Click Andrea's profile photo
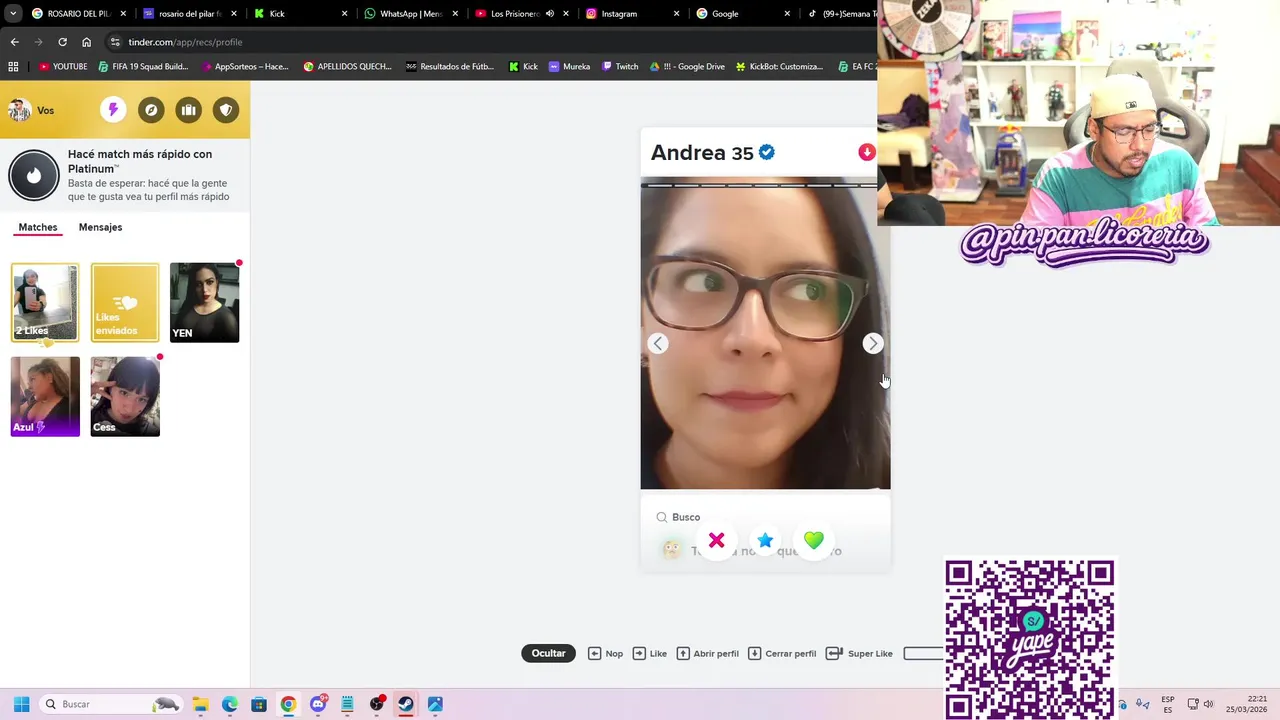 (x=765, y=333)
